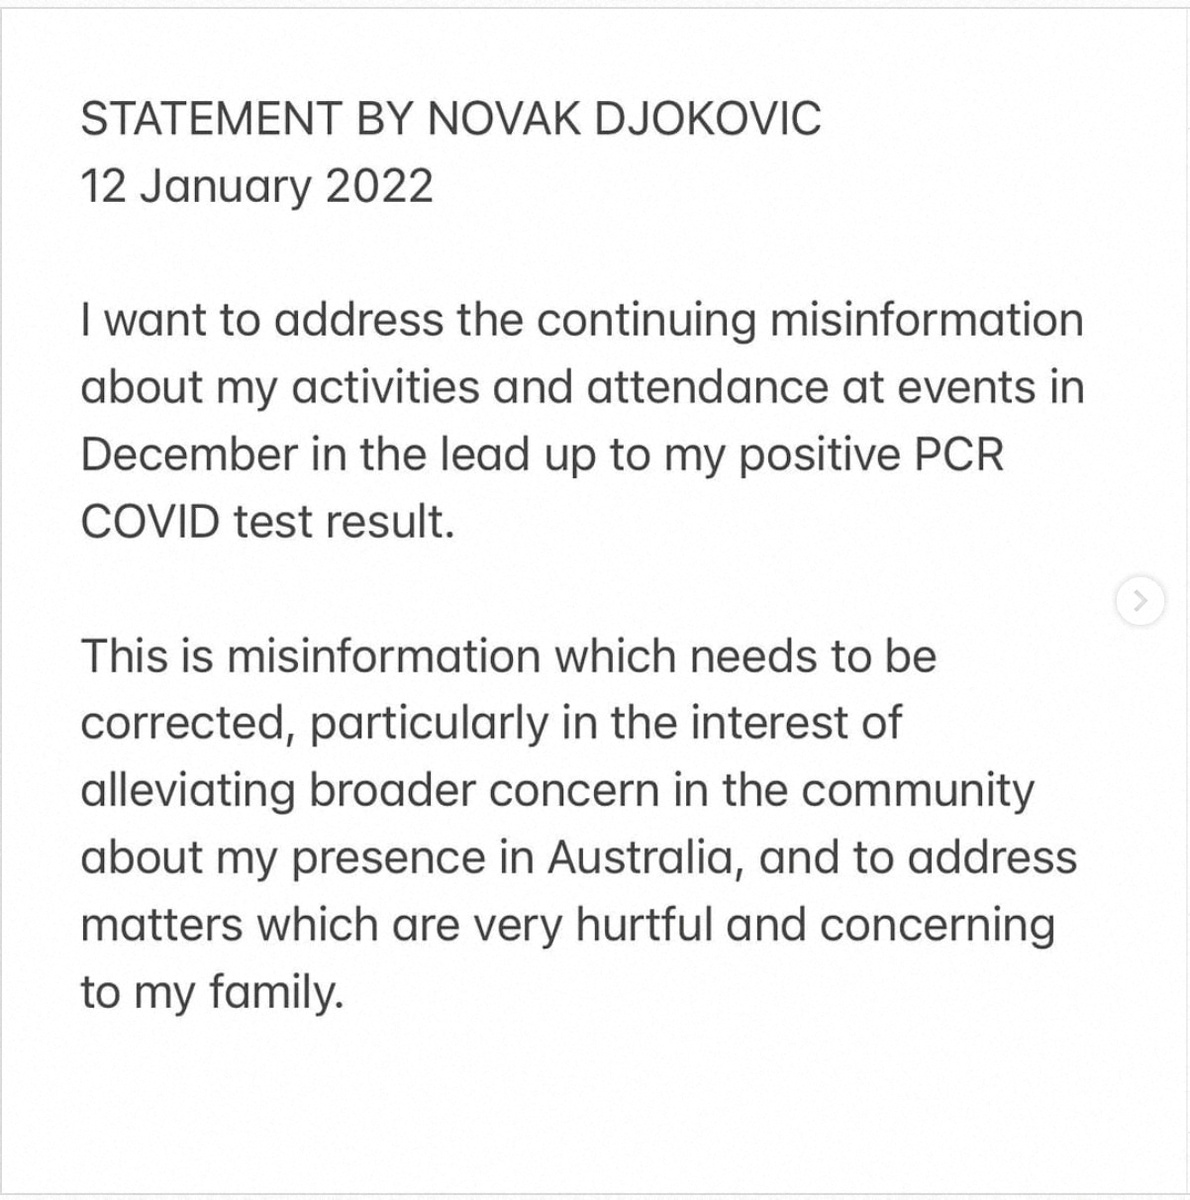This screenshot has width=1190, height=1200.
Task: Click the word 'corrected,' in second paragraph
Action: pos(187,724)
